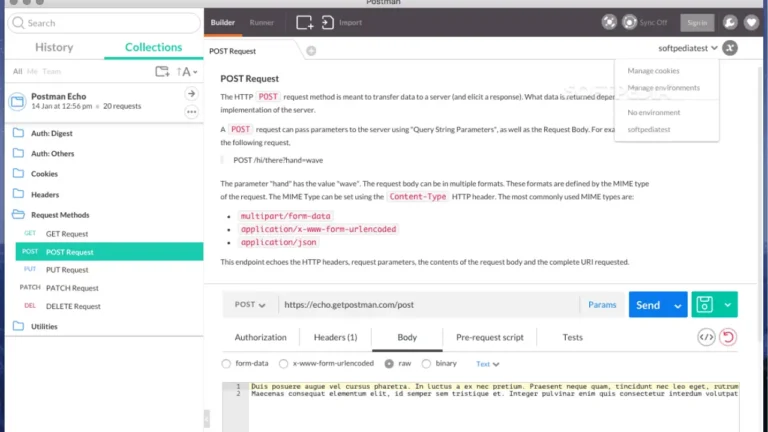Click the Params button
768x432 pixels.
[602, 305]
